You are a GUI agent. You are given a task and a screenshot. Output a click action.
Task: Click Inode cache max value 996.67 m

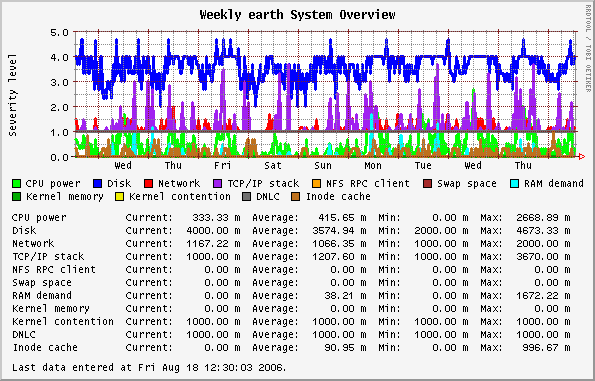(546, 347)
